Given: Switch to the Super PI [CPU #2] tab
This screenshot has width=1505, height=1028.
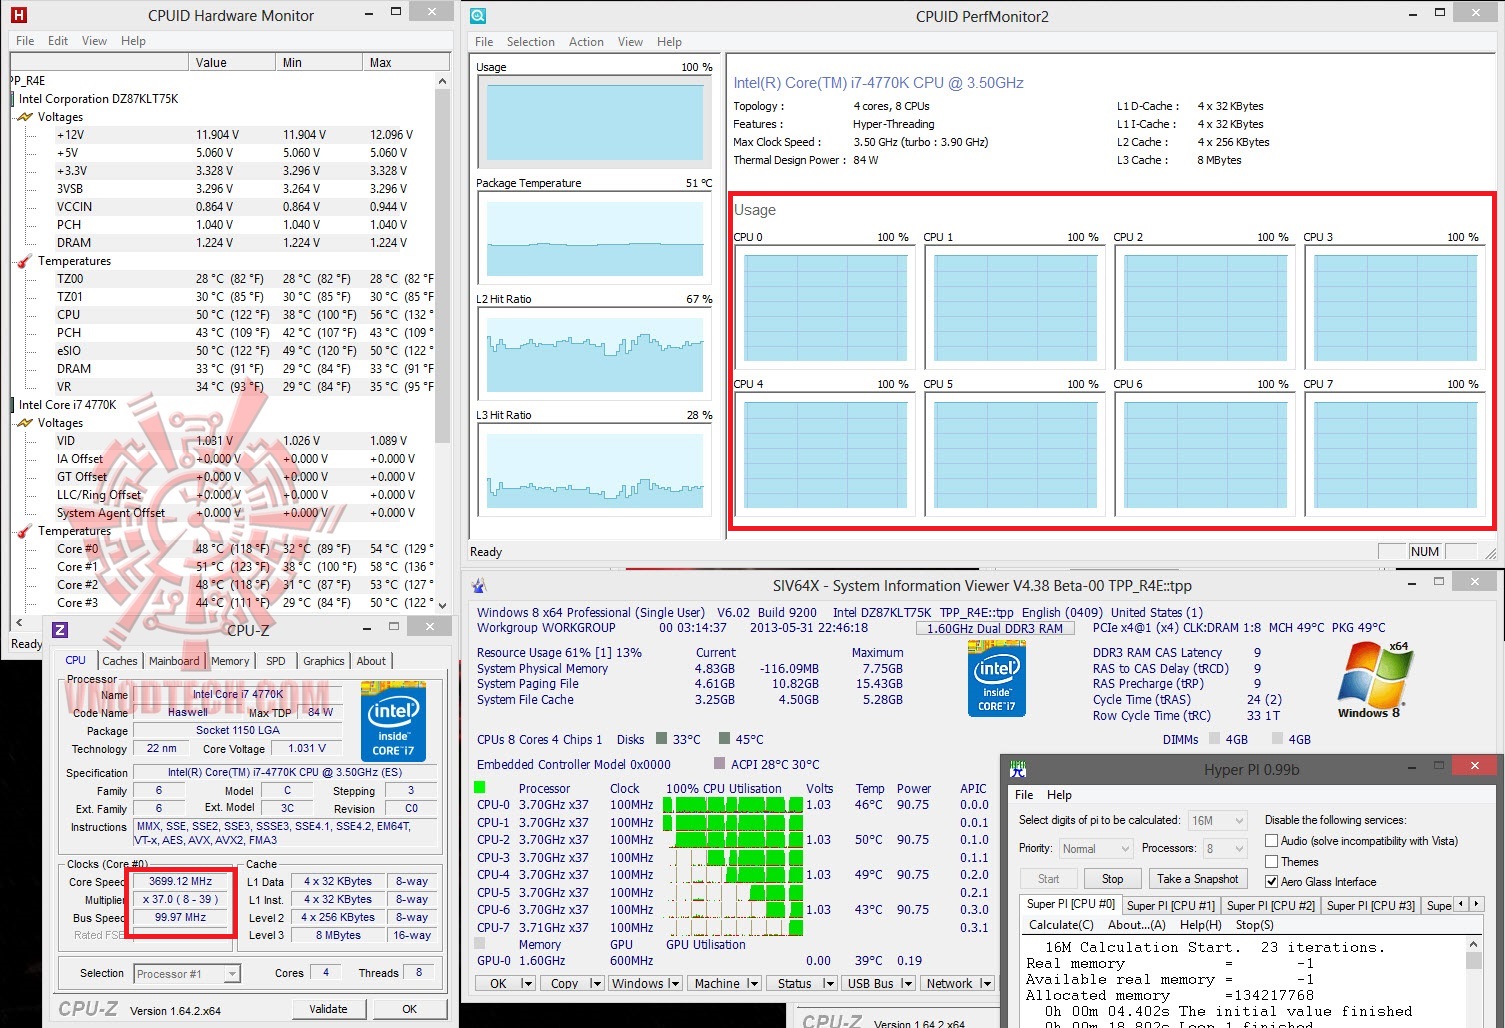Looking at the screenshot, I should click(1271, 905).
